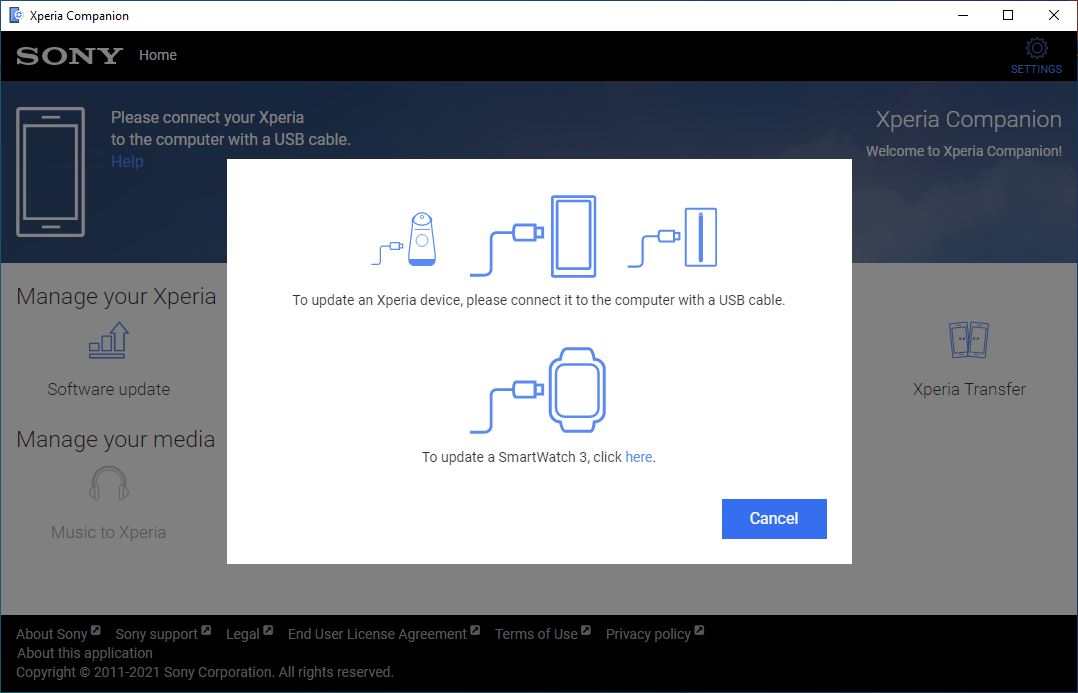
Task: Minimize the Xperia Companion window
Action: coord(963,15)
